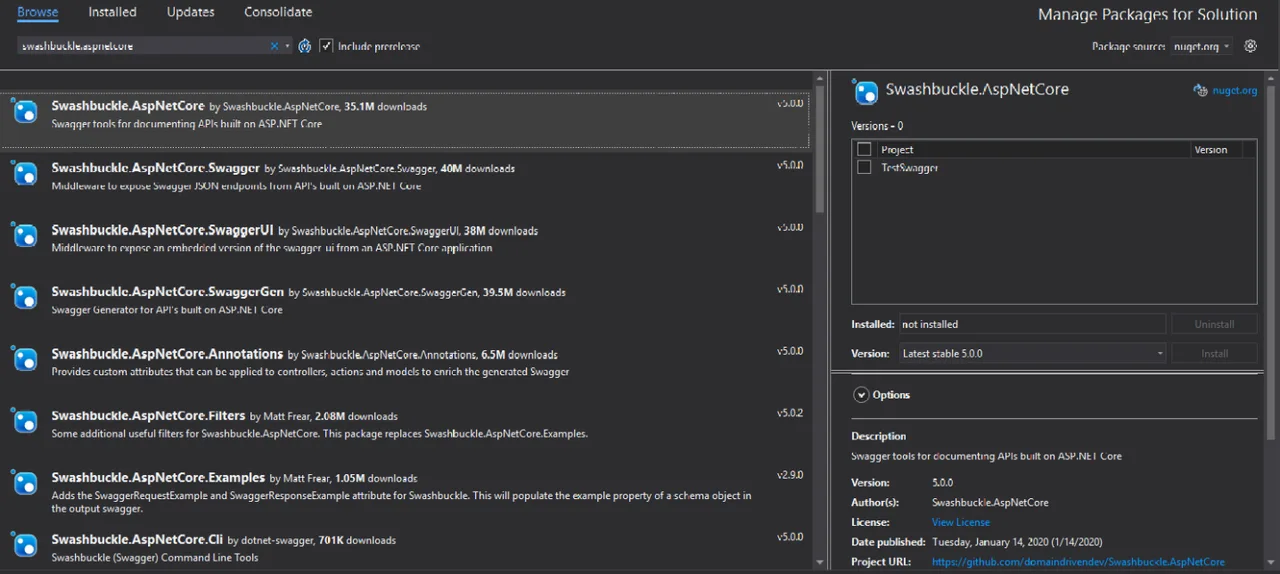Click the Swashbuckle.AspNetCore.Filters package icon
The image size is (1280, 574).
[25, 421]
